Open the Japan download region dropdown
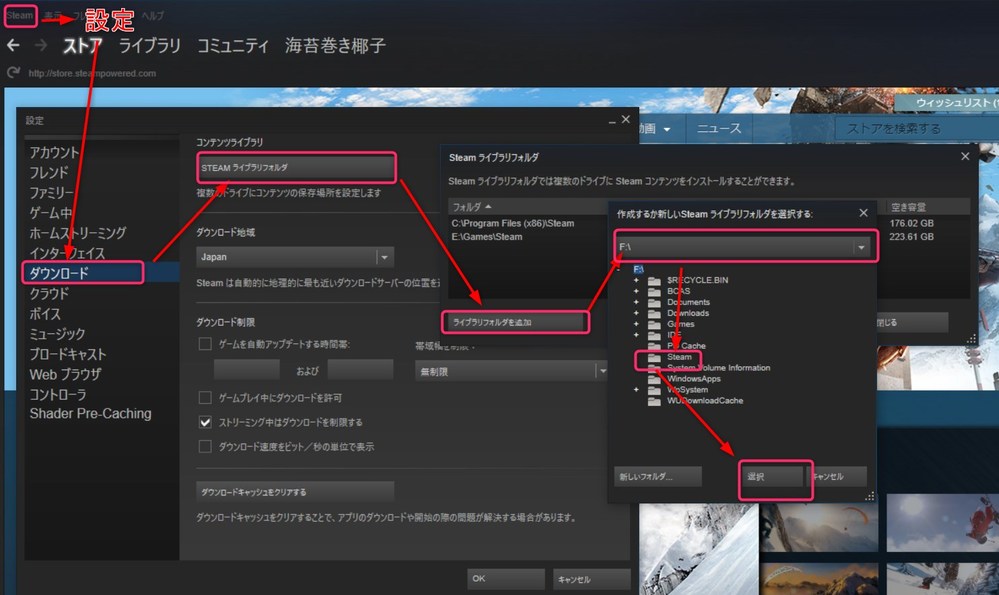This screenshot has width=999, height=595. [x=384, y=257]
